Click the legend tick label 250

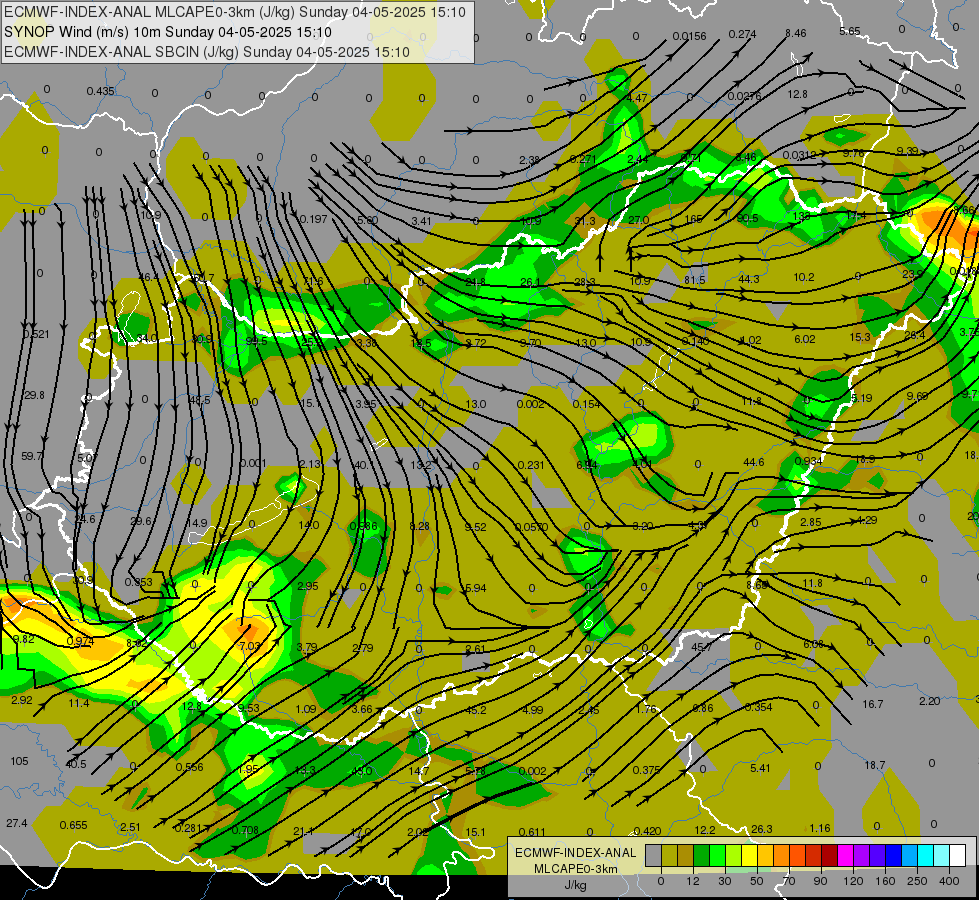(x=917, y=881)
